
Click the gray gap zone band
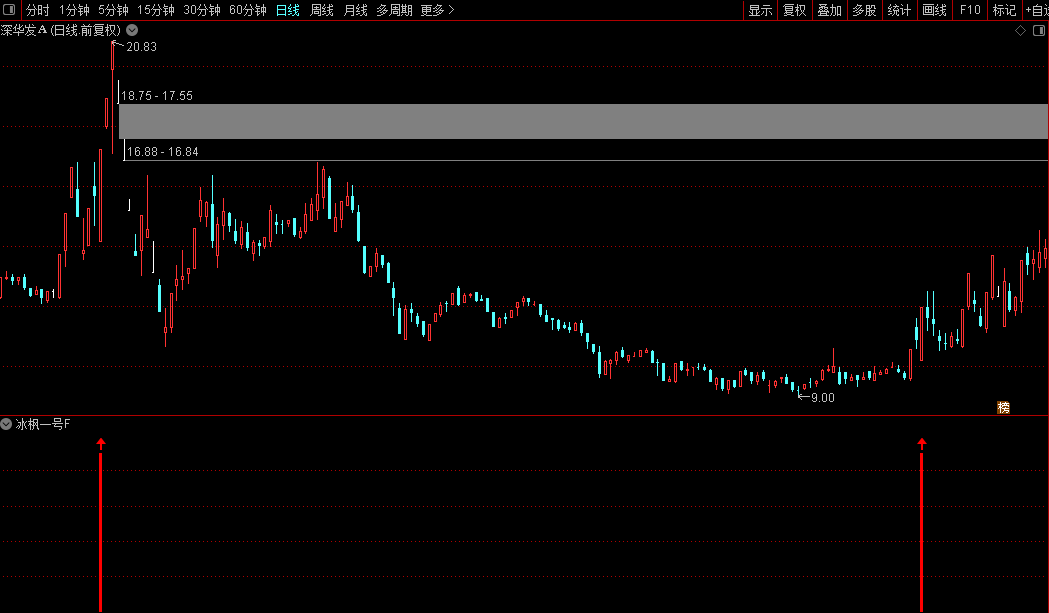coord(583,121)
